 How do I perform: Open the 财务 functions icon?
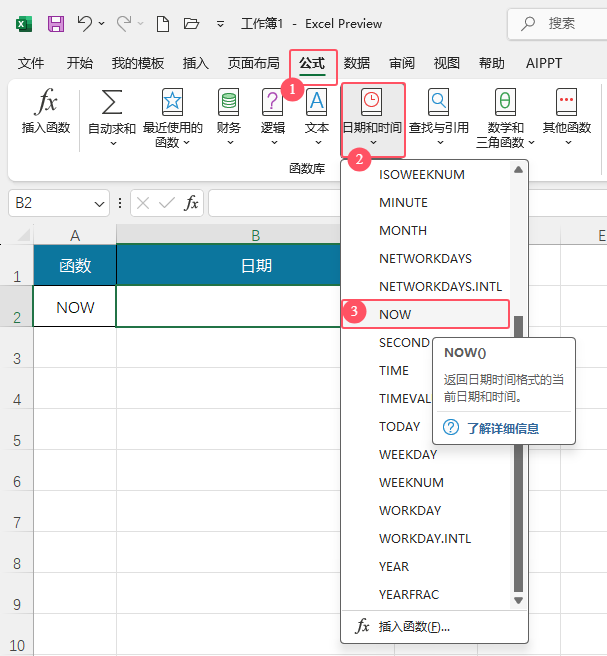228,102
